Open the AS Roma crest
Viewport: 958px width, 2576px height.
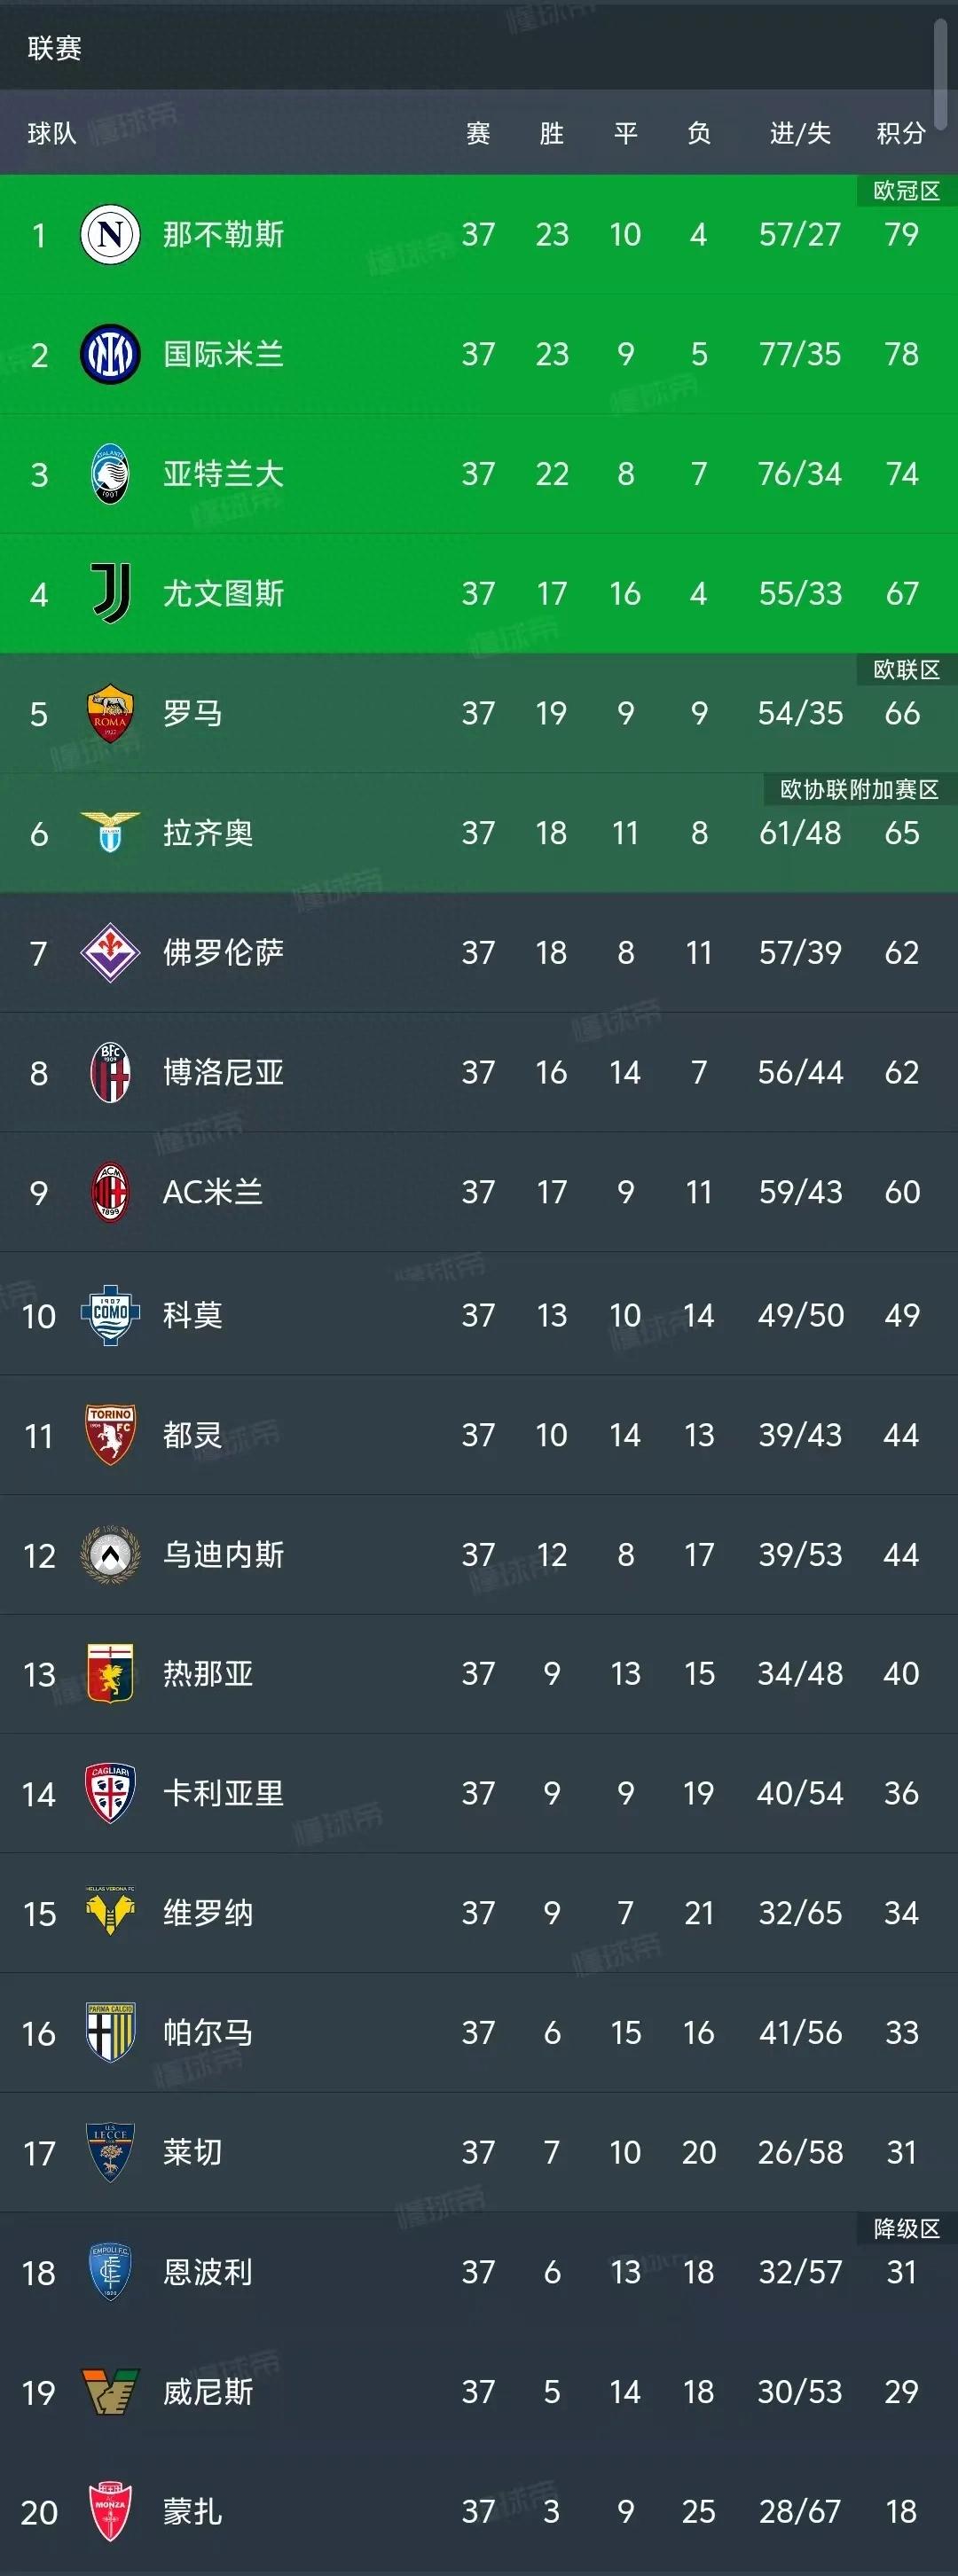pos(110,713)
